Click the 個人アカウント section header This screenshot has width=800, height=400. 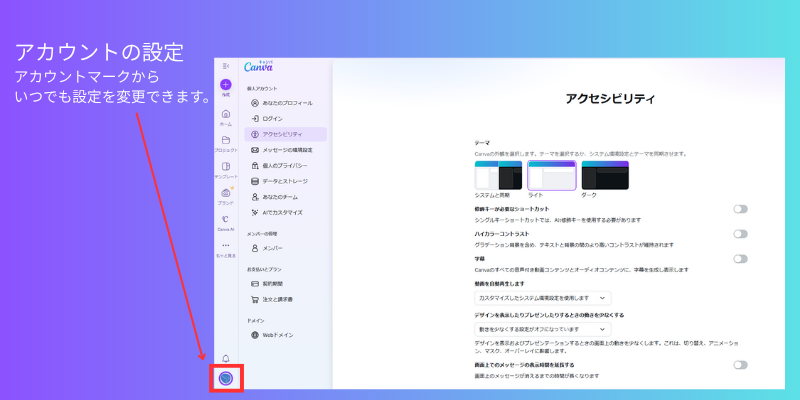[262, 88]
